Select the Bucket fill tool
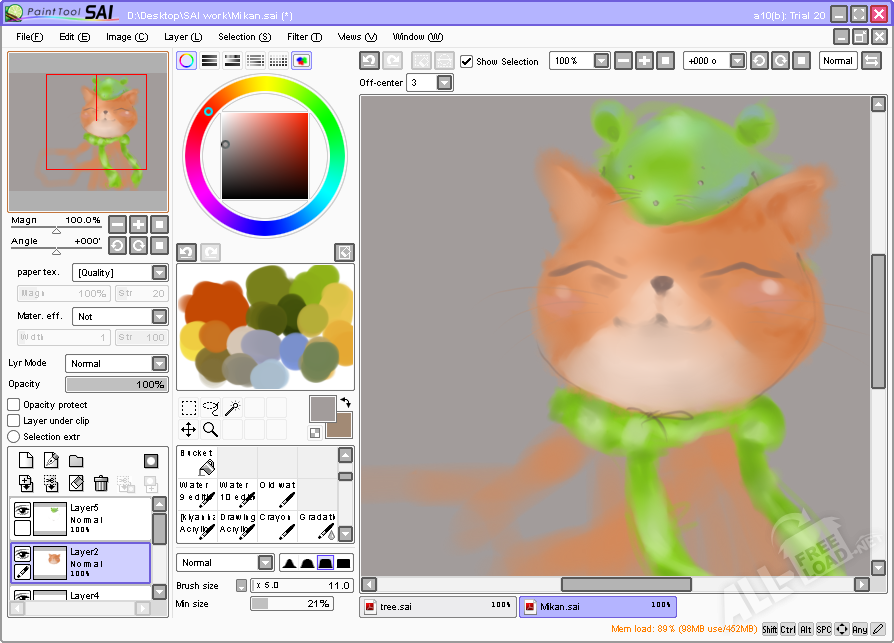The image size is (894, 643). (x=197, y=462)
